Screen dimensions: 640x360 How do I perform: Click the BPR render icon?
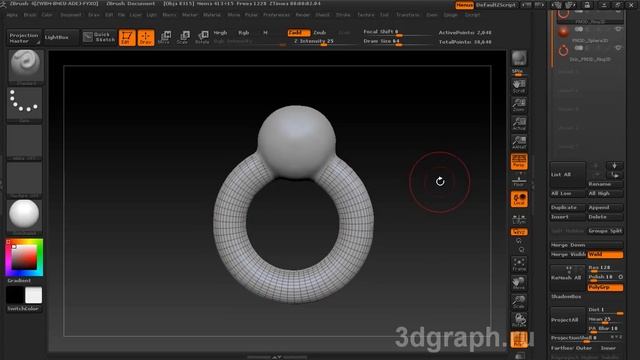pos(519,58)
